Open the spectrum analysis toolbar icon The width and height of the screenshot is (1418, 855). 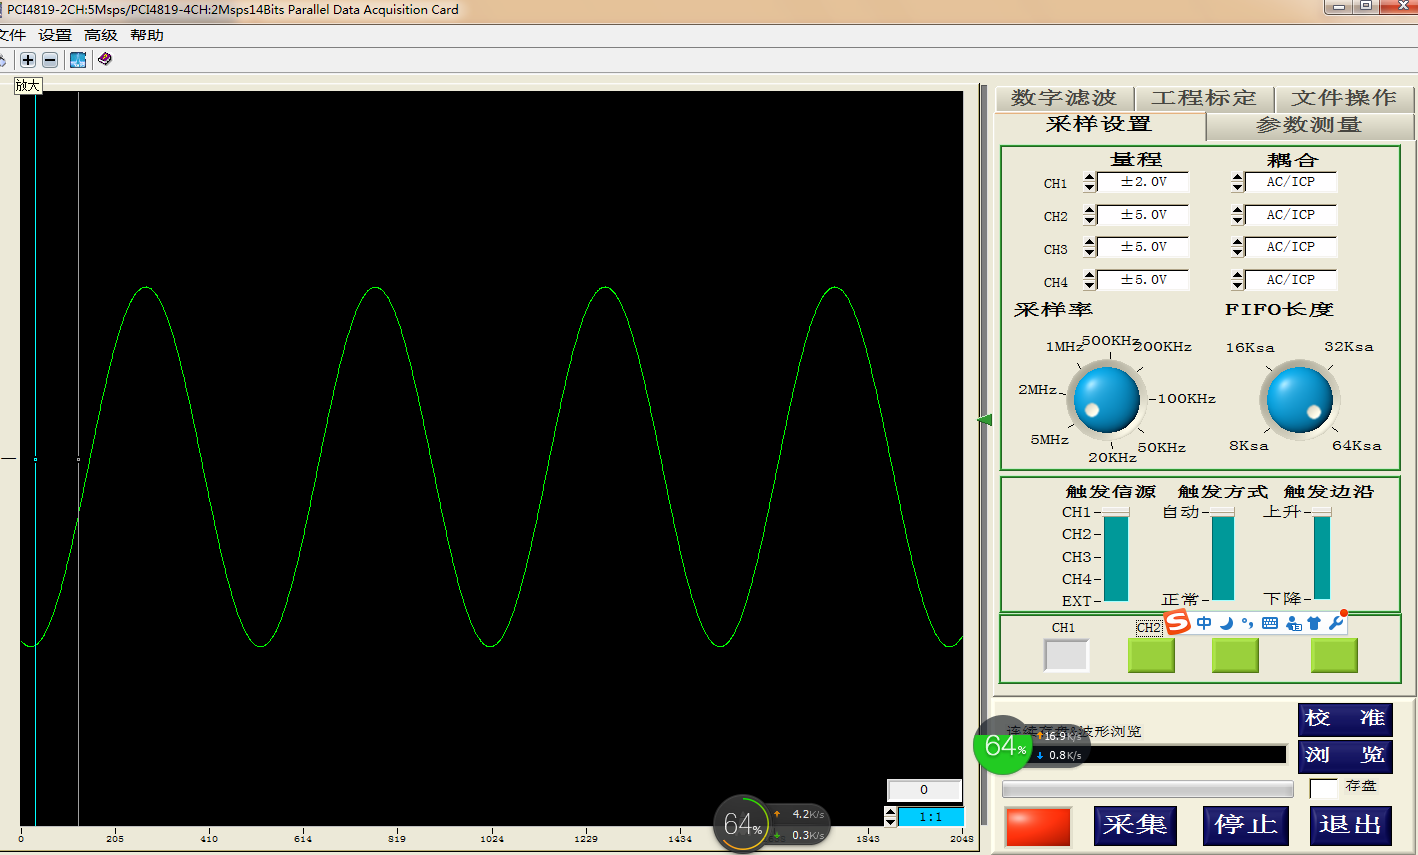(x=78, y=60)
